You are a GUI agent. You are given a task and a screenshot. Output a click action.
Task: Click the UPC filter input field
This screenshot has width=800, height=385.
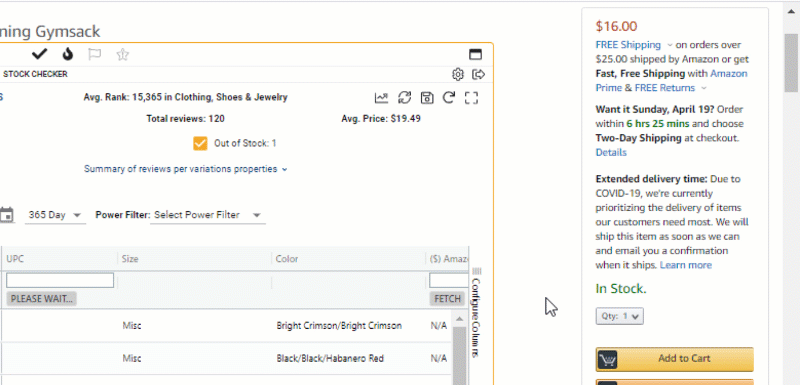(60, 280)
